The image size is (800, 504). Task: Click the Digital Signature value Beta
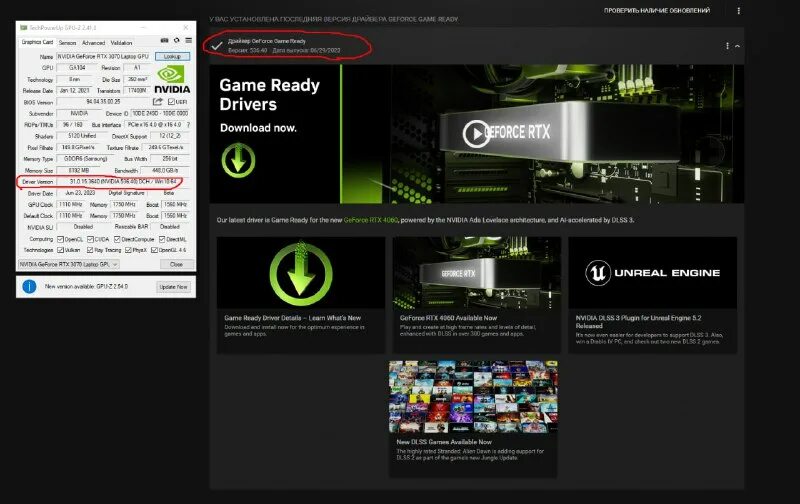click(169, 193)
